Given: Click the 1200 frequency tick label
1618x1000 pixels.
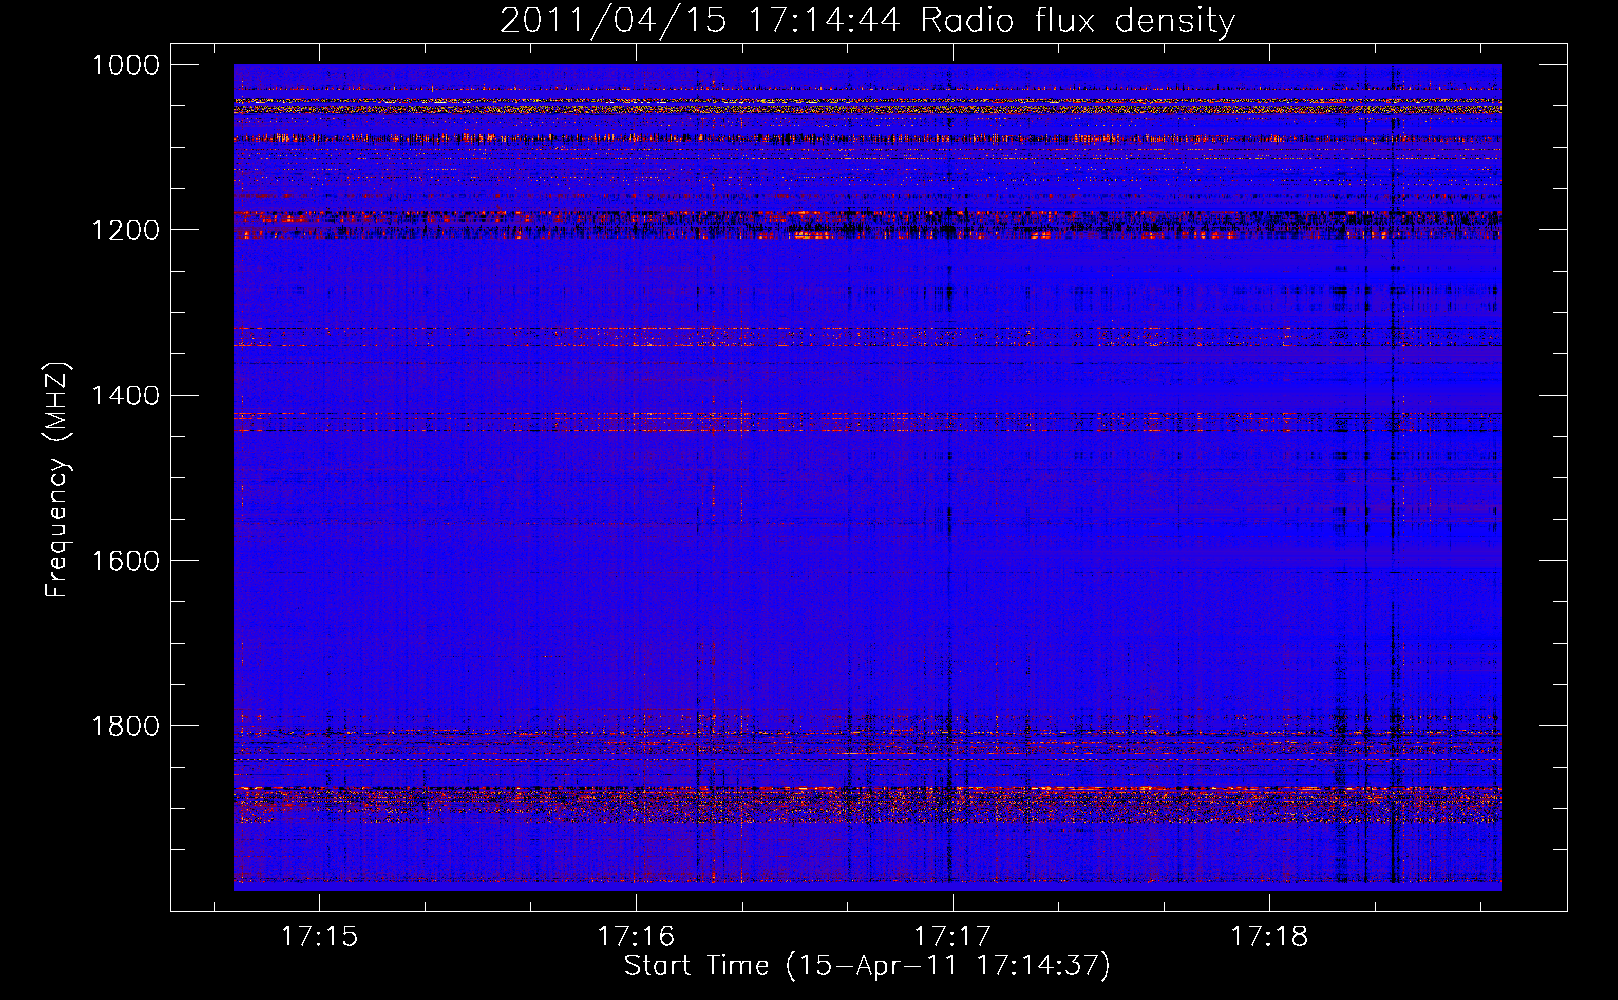Looking at the screenshot, I should (x=126, y=230).
